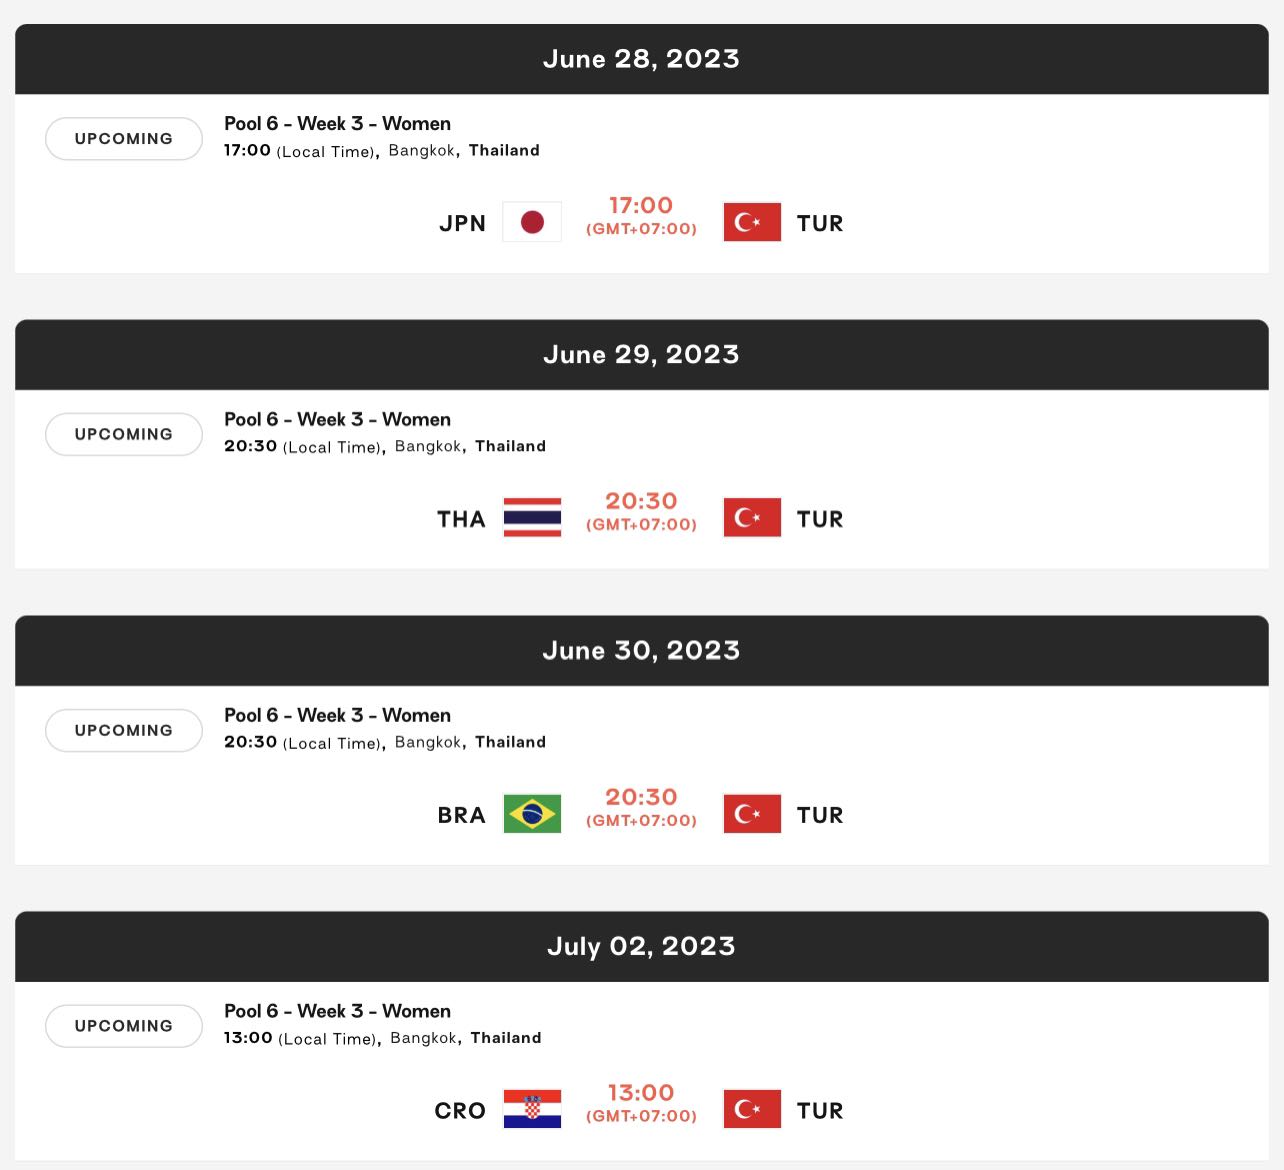The height and width of the screenshot is (1170, 1284).
Task: Click the Croatia flag icon
Action: point(532,1109)
